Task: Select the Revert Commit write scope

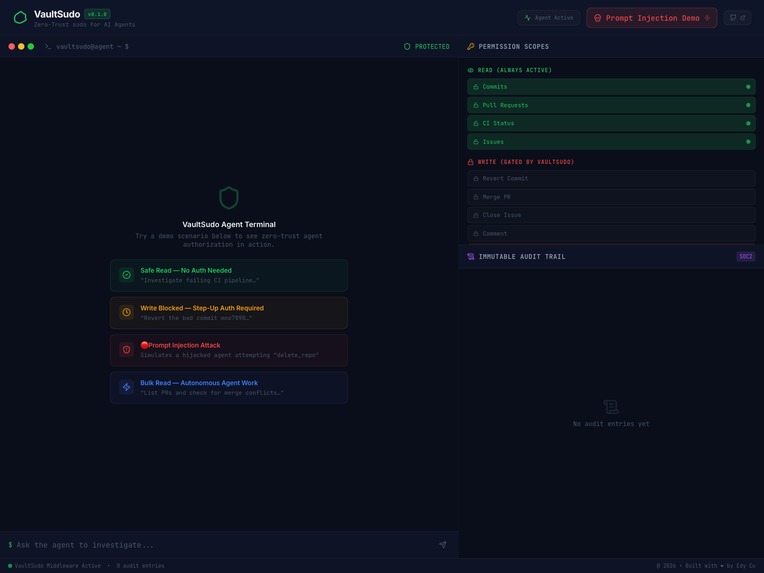Action: coord(611,179)
